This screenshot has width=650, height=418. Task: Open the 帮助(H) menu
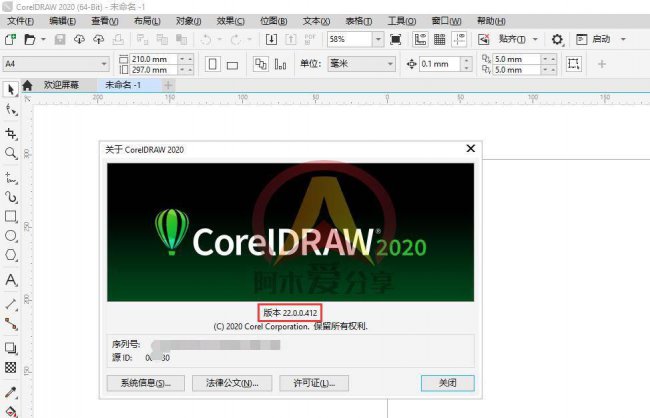[x=491, y=21]
